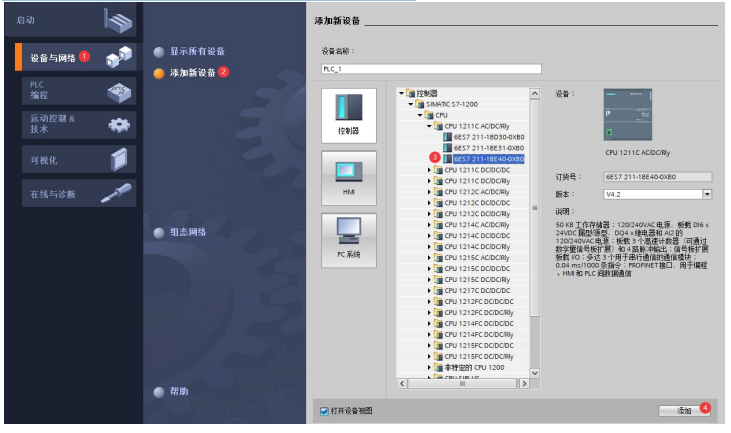Select module 6ES7 211-1BE31-0XB0
Viewport: 731px width, 433px height.
[x=489, y=148]
